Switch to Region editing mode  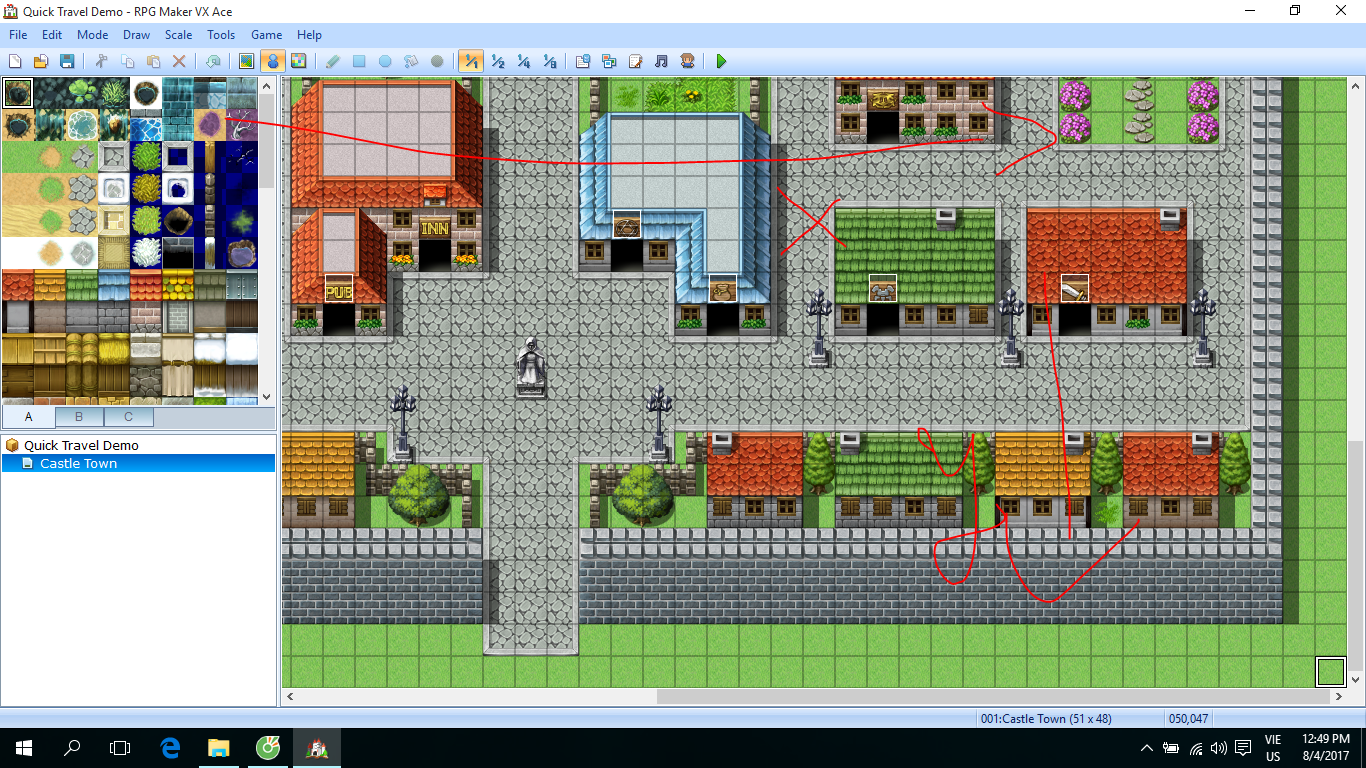[298, 61]
